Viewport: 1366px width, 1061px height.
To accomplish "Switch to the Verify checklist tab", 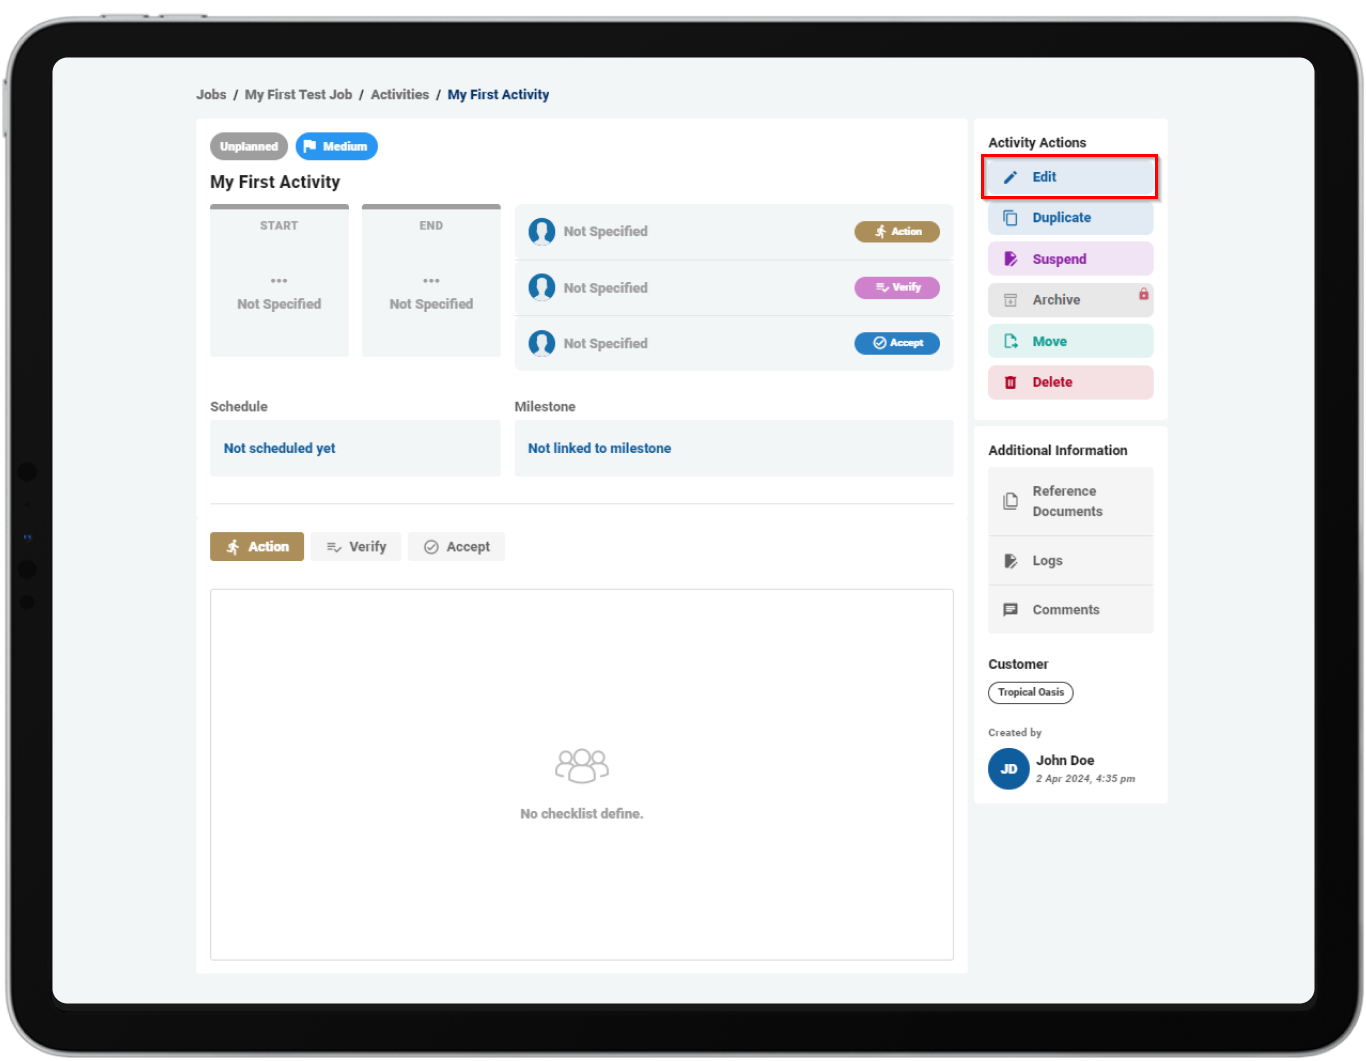I will click(356, 547).
